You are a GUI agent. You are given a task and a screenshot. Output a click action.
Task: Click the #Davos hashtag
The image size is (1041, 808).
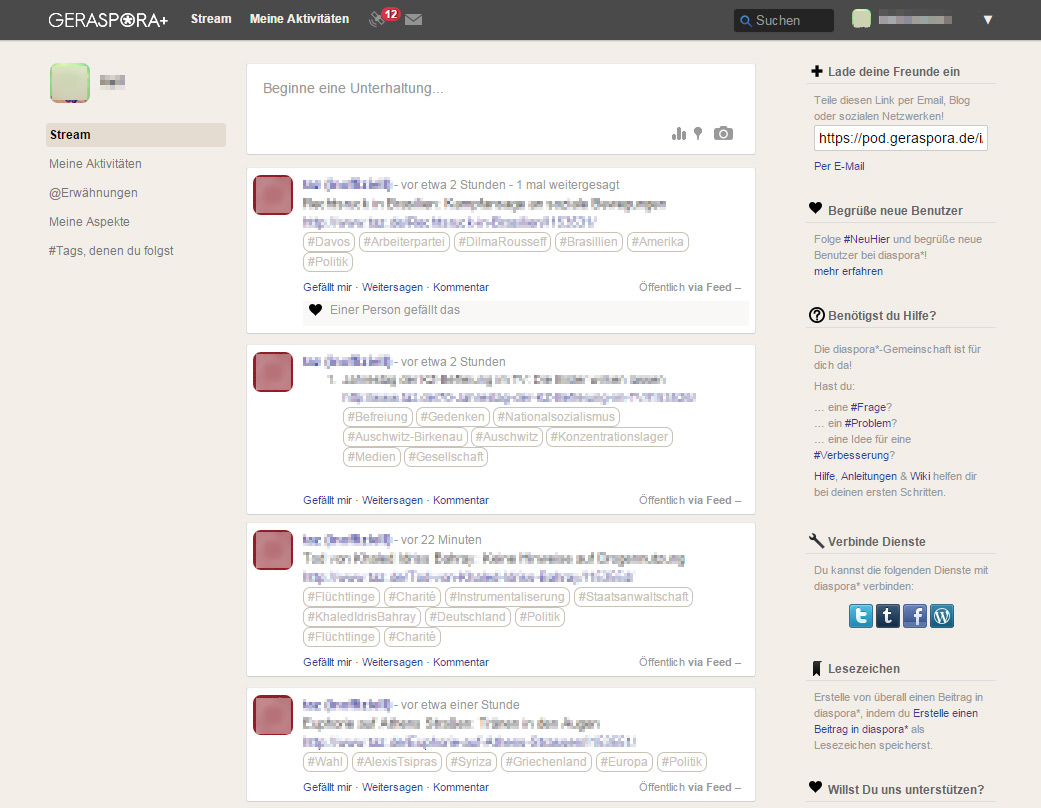328,242
